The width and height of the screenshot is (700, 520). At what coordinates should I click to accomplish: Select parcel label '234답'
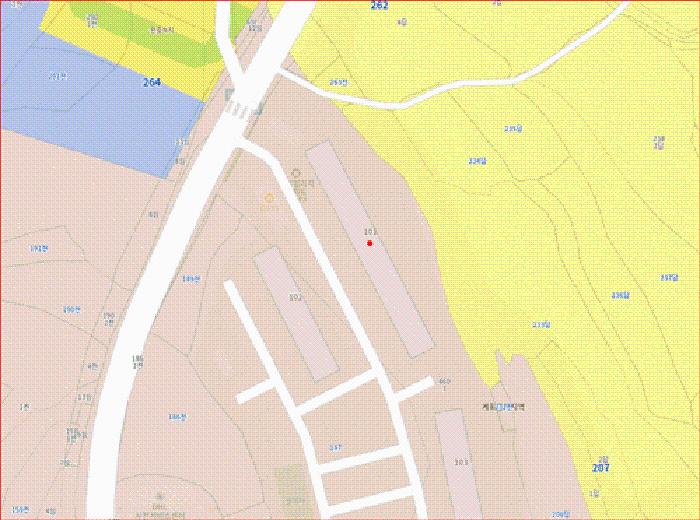(477, 161)
